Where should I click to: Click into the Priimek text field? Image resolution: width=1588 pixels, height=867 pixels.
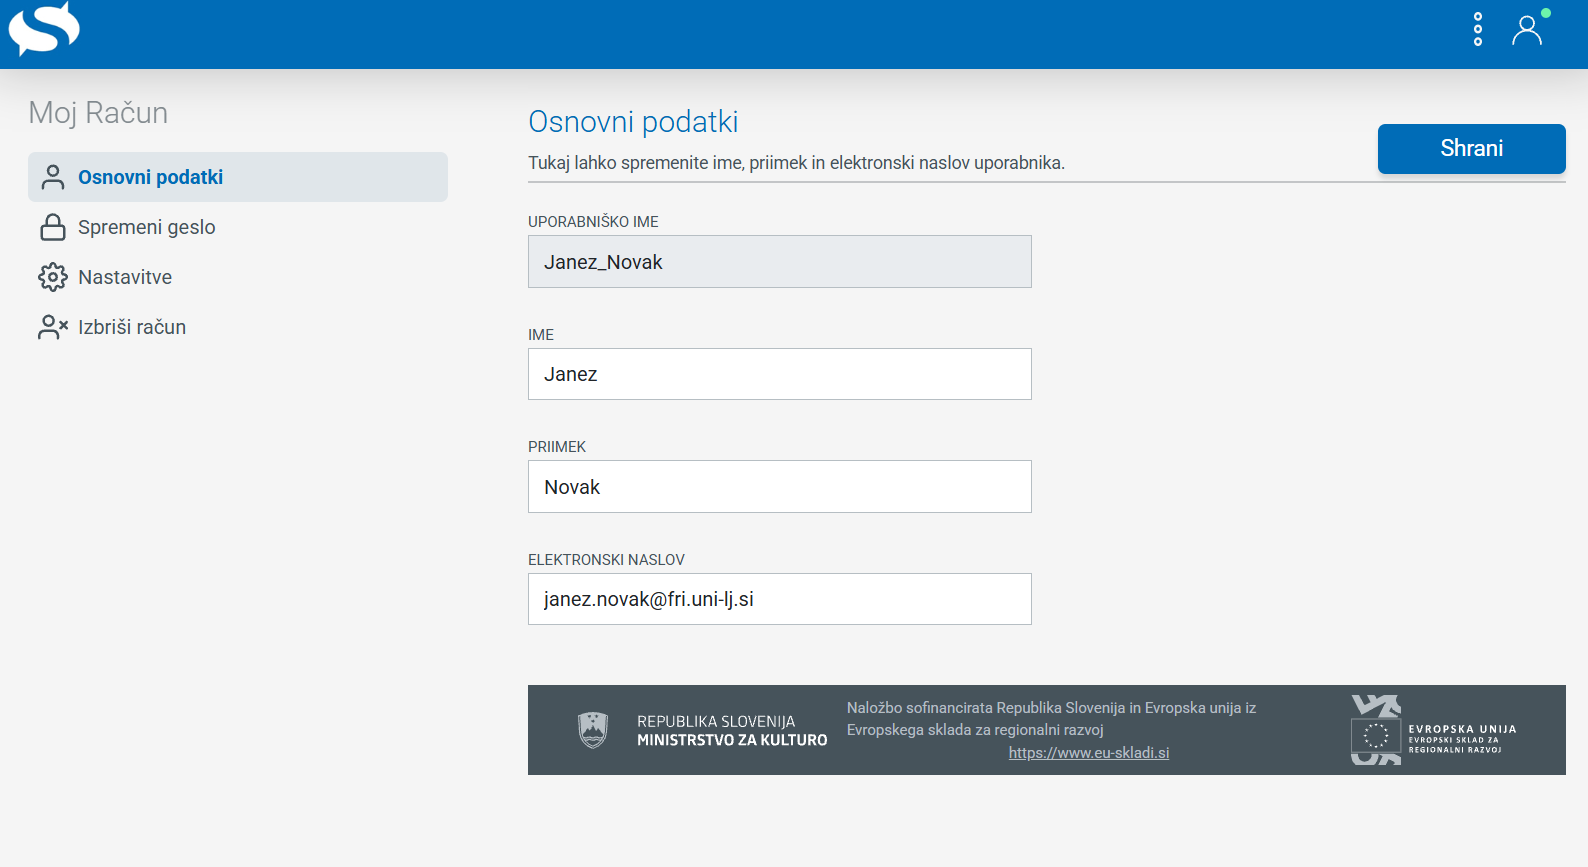click(779, 487)
